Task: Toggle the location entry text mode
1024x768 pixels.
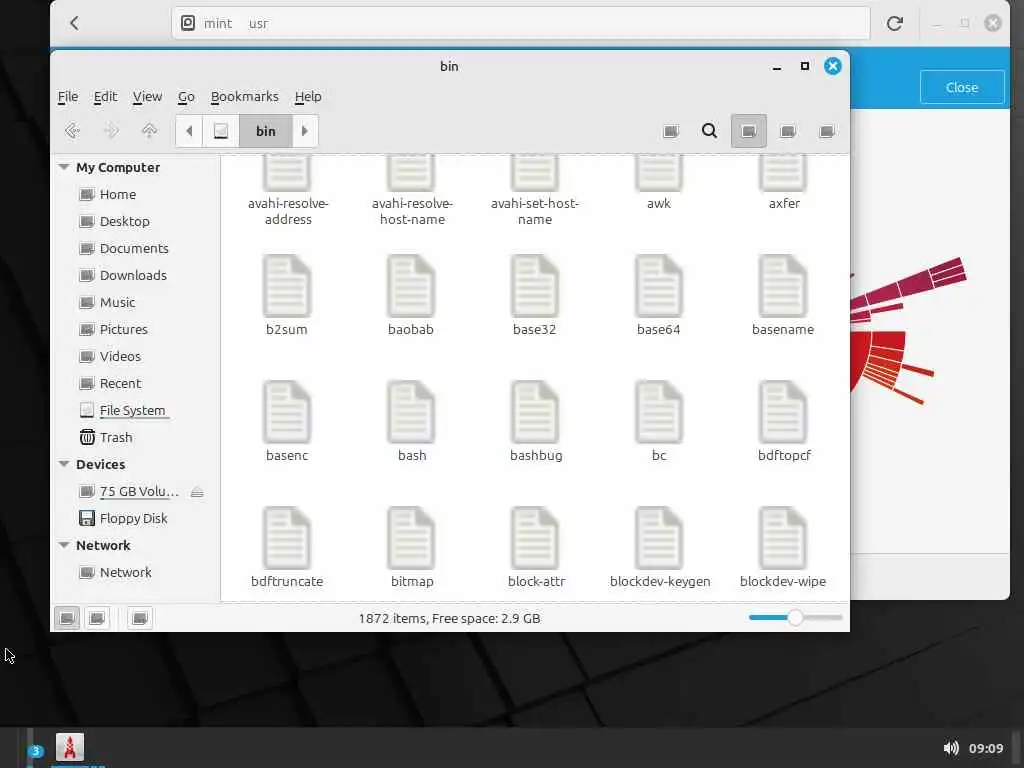Action: [x=671, y=131]
